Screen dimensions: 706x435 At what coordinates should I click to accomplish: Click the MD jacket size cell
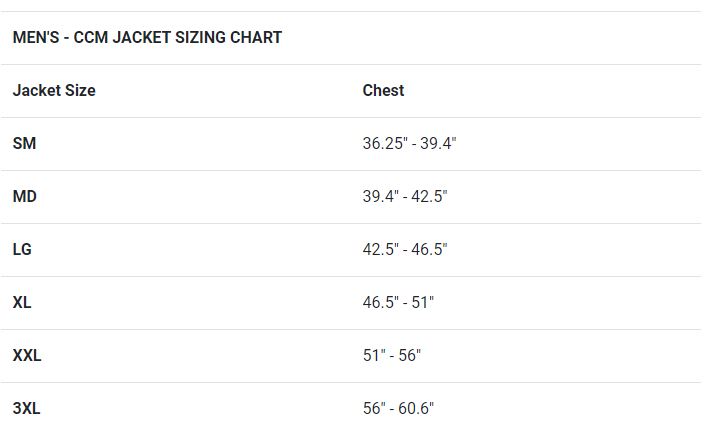(x=25, y=197)
